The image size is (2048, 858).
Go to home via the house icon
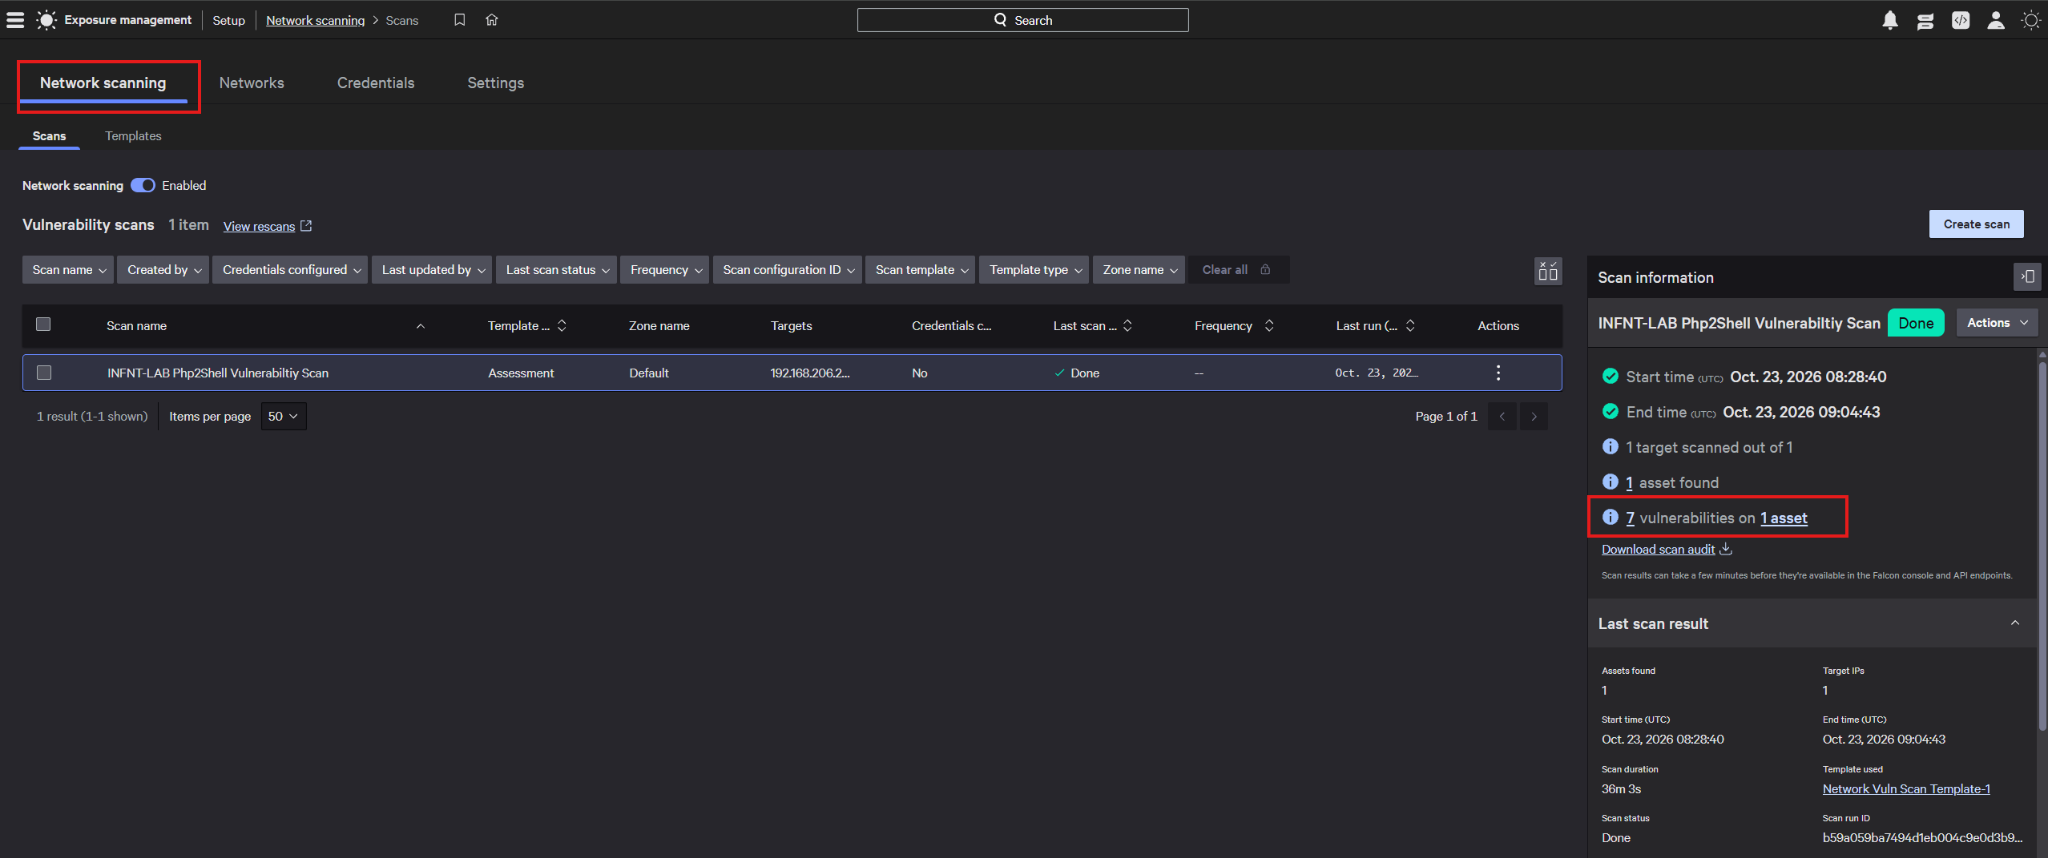point(492,20)
